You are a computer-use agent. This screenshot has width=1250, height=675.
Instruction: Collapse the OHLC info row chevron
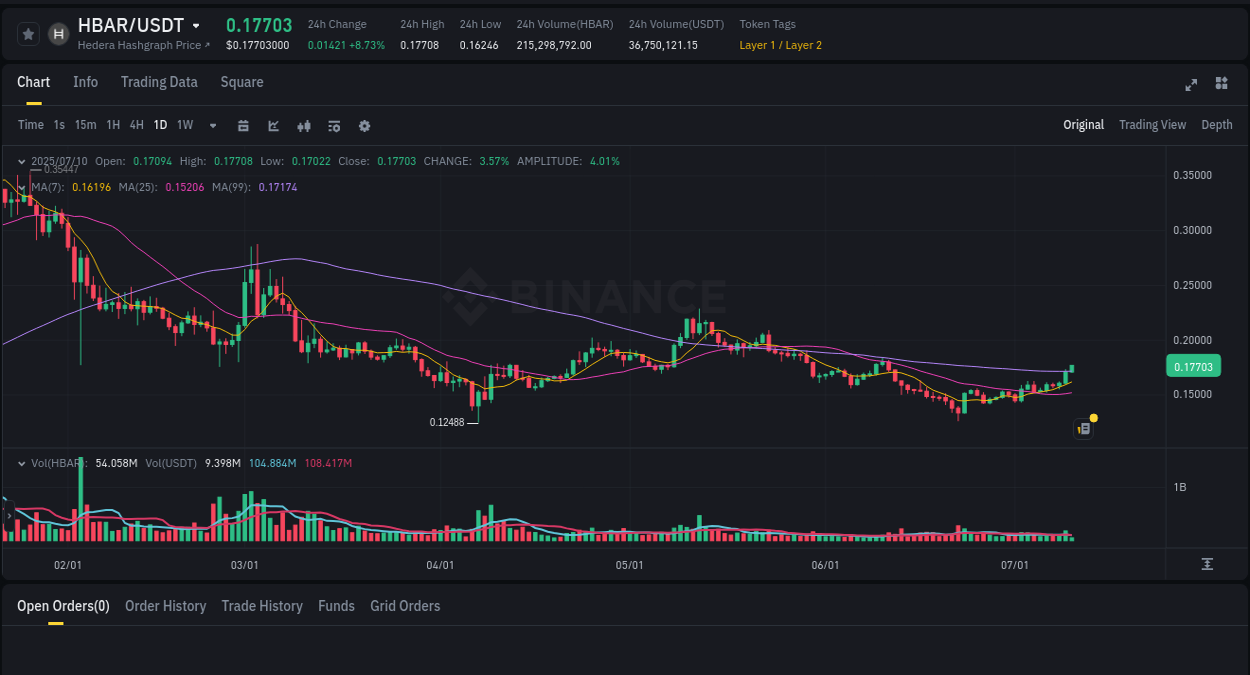20,161
